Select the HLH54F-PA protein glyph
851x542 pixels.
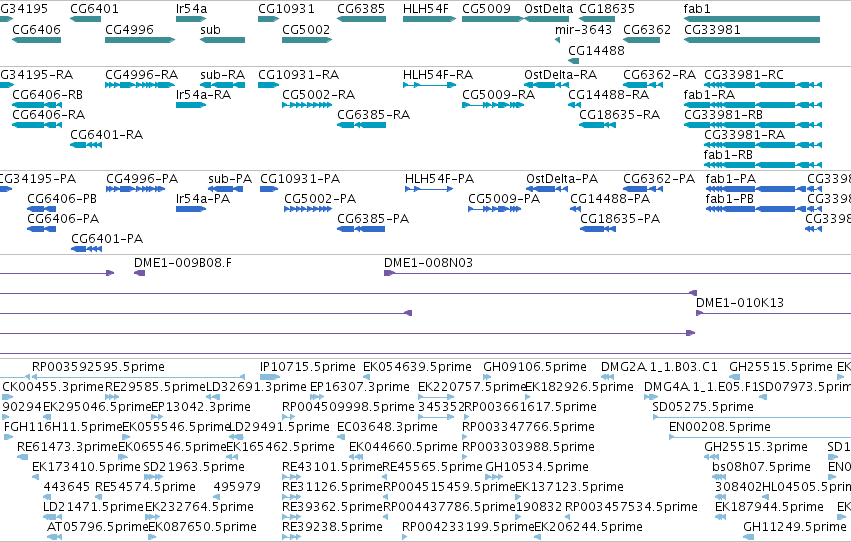(x=429, y=189)
